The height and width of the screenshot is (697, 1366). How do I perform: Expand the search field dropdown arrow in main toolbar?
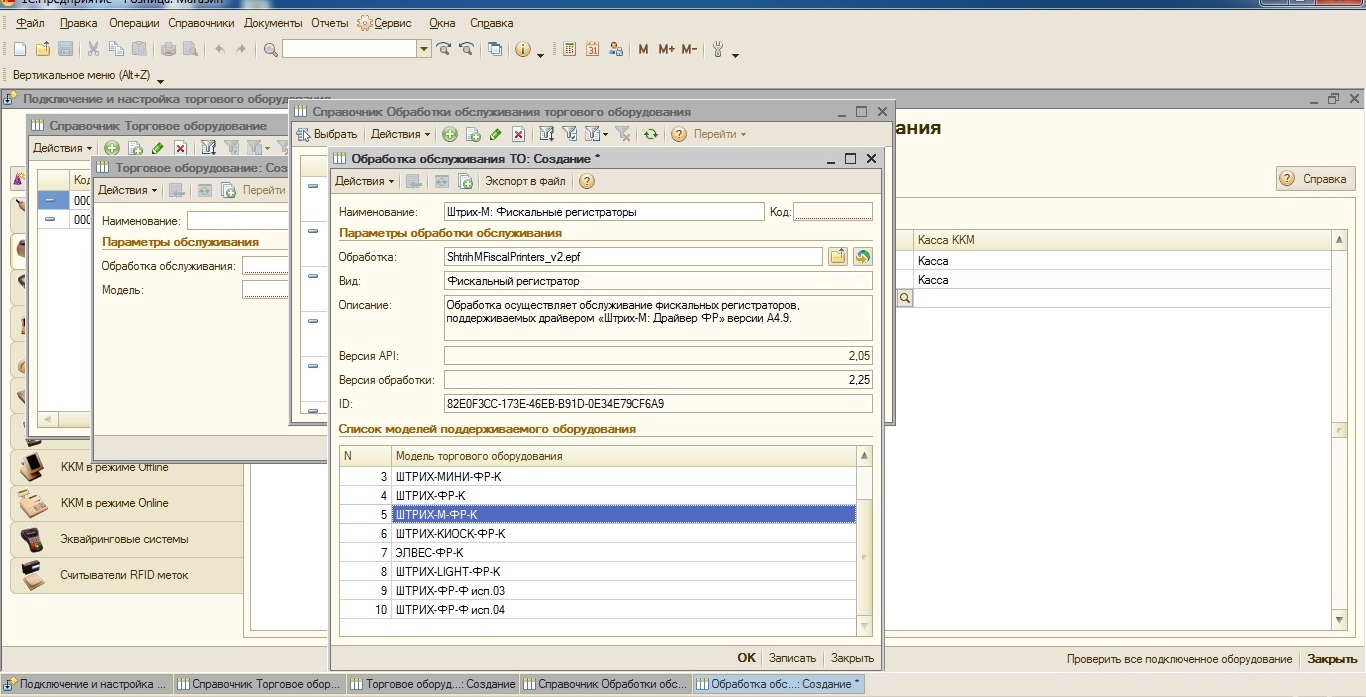(424, 49)
